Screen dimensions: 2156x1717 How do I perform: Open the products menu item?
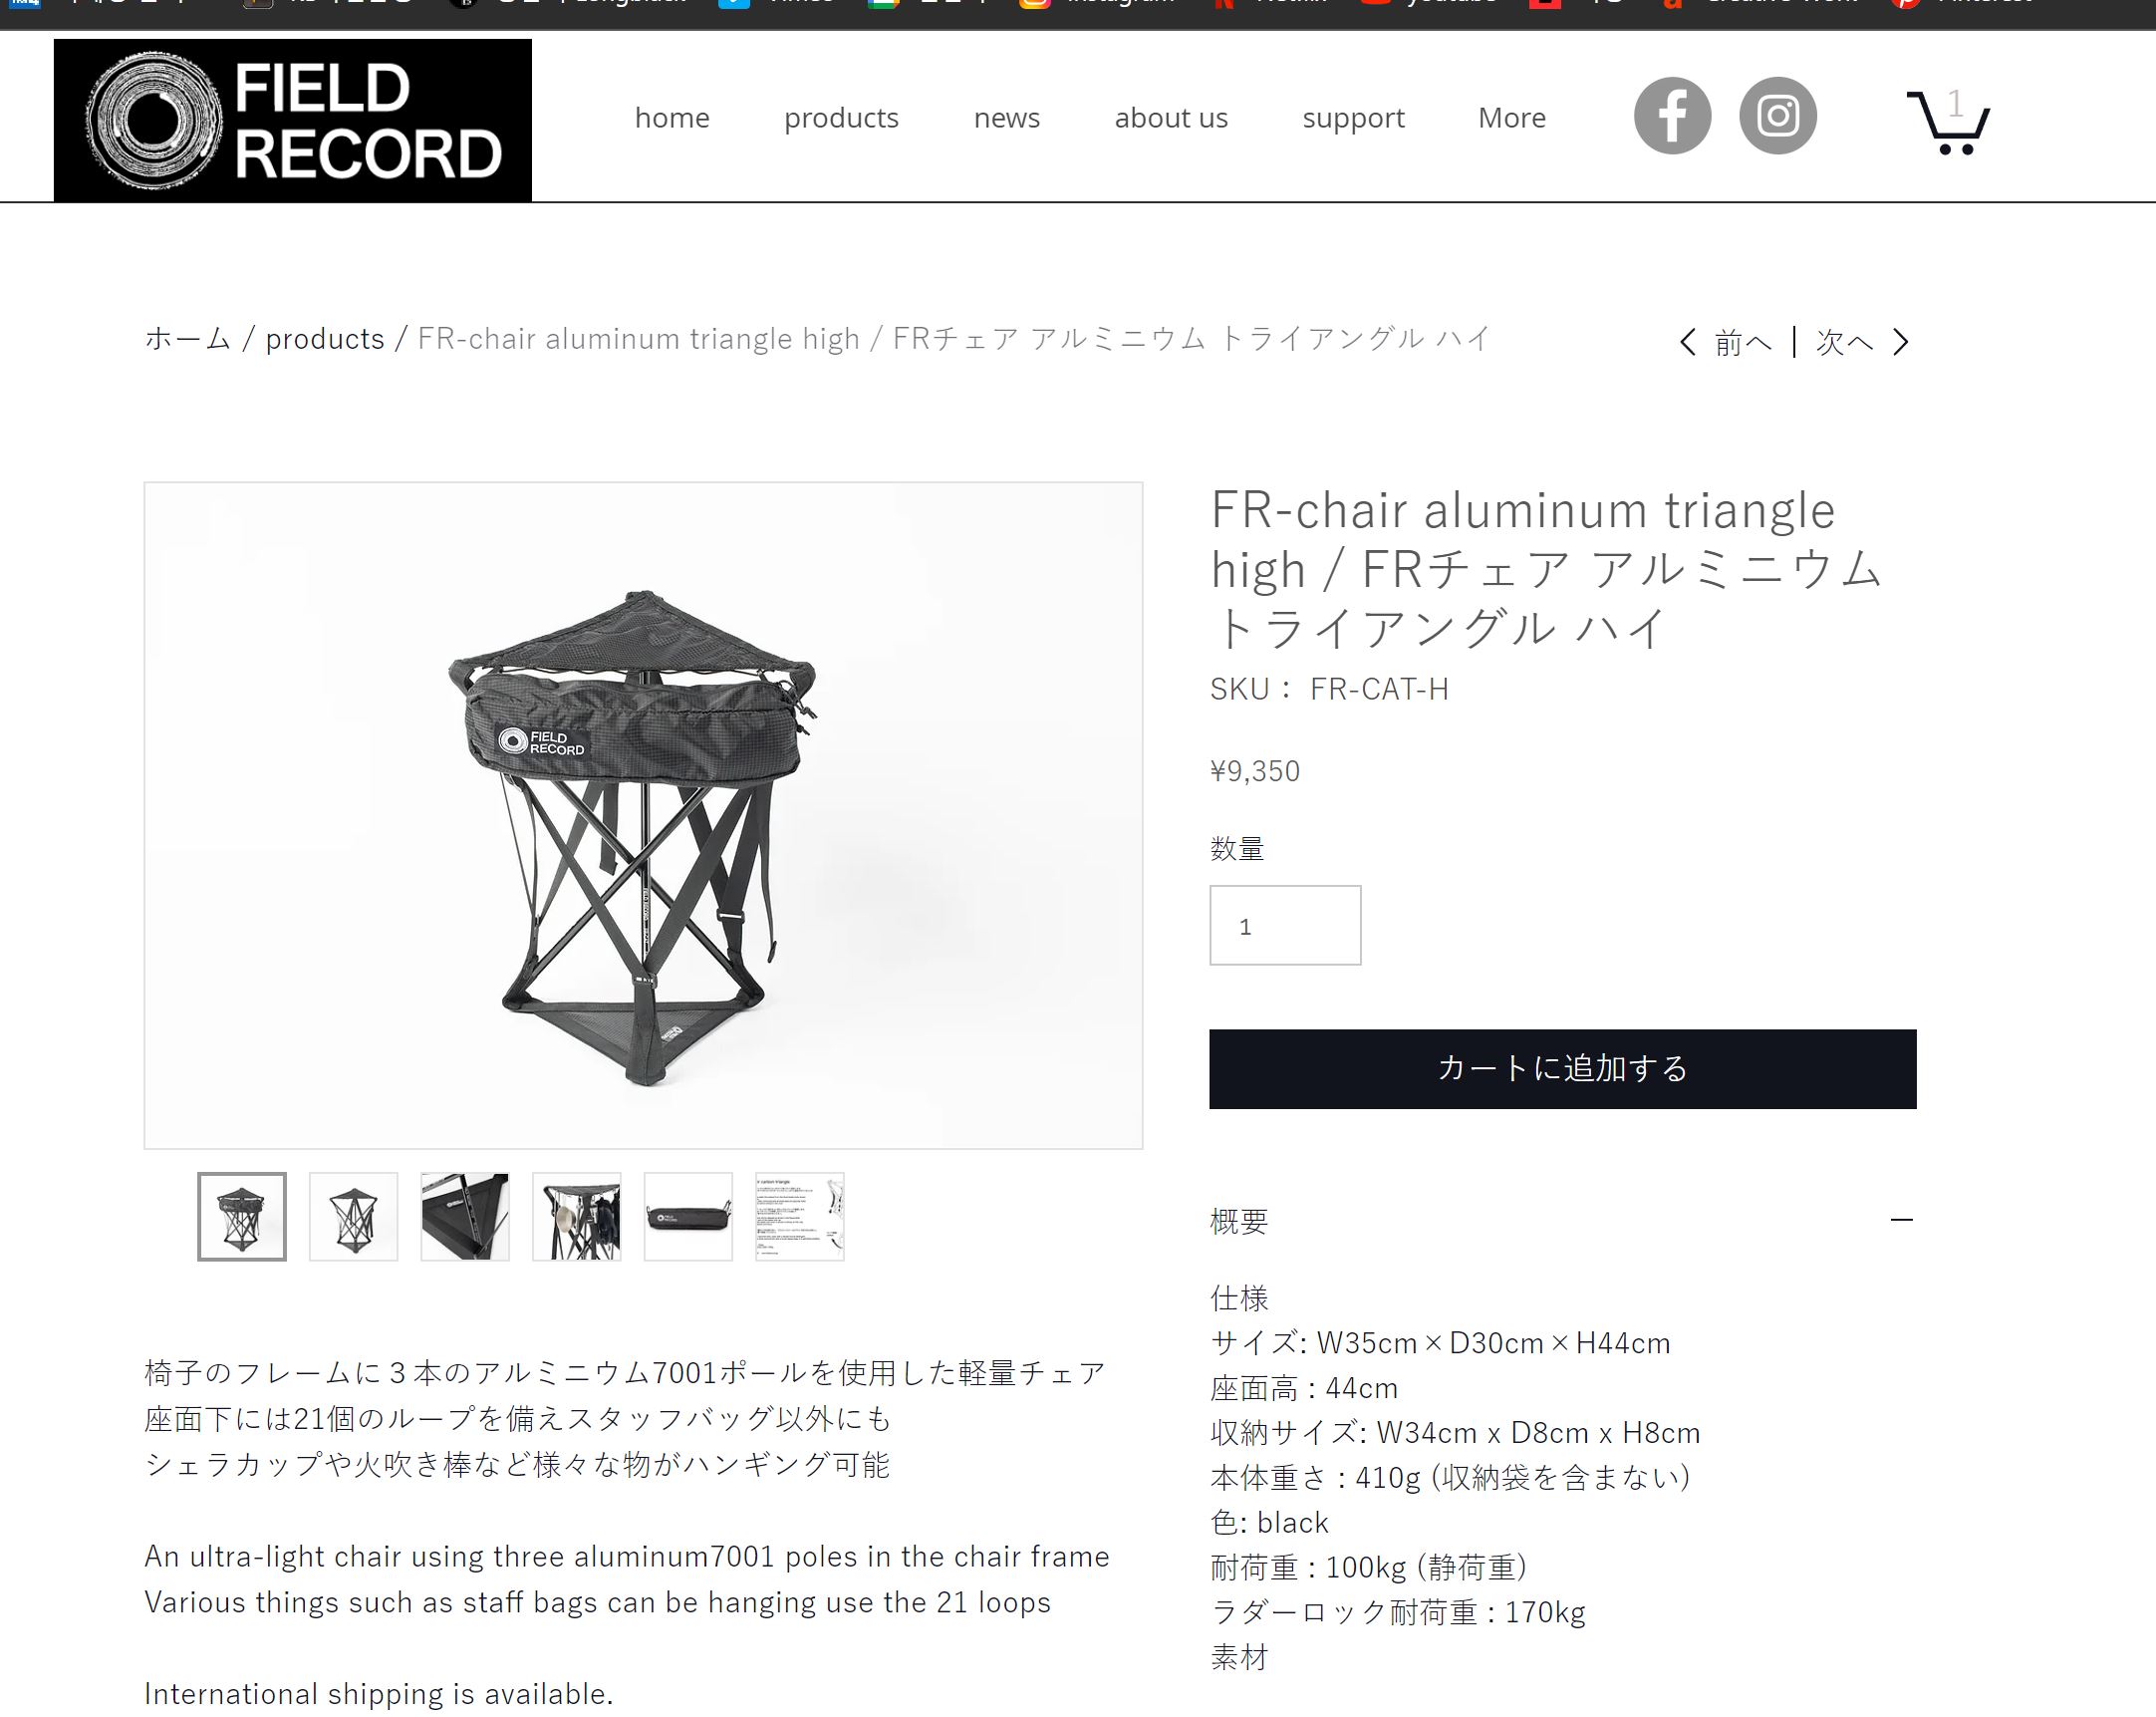tap(841, 118)
